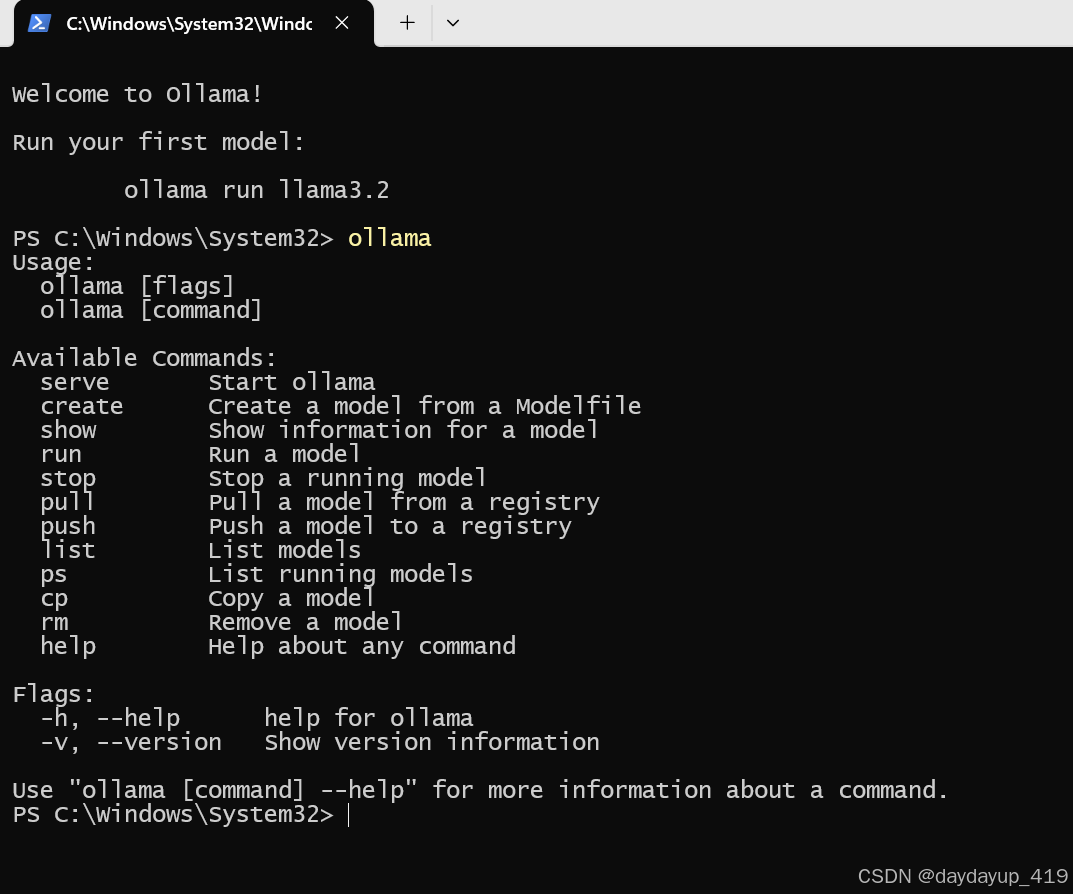
Task: Click the 'pull' command in list
Action: (x=67, y=502)
